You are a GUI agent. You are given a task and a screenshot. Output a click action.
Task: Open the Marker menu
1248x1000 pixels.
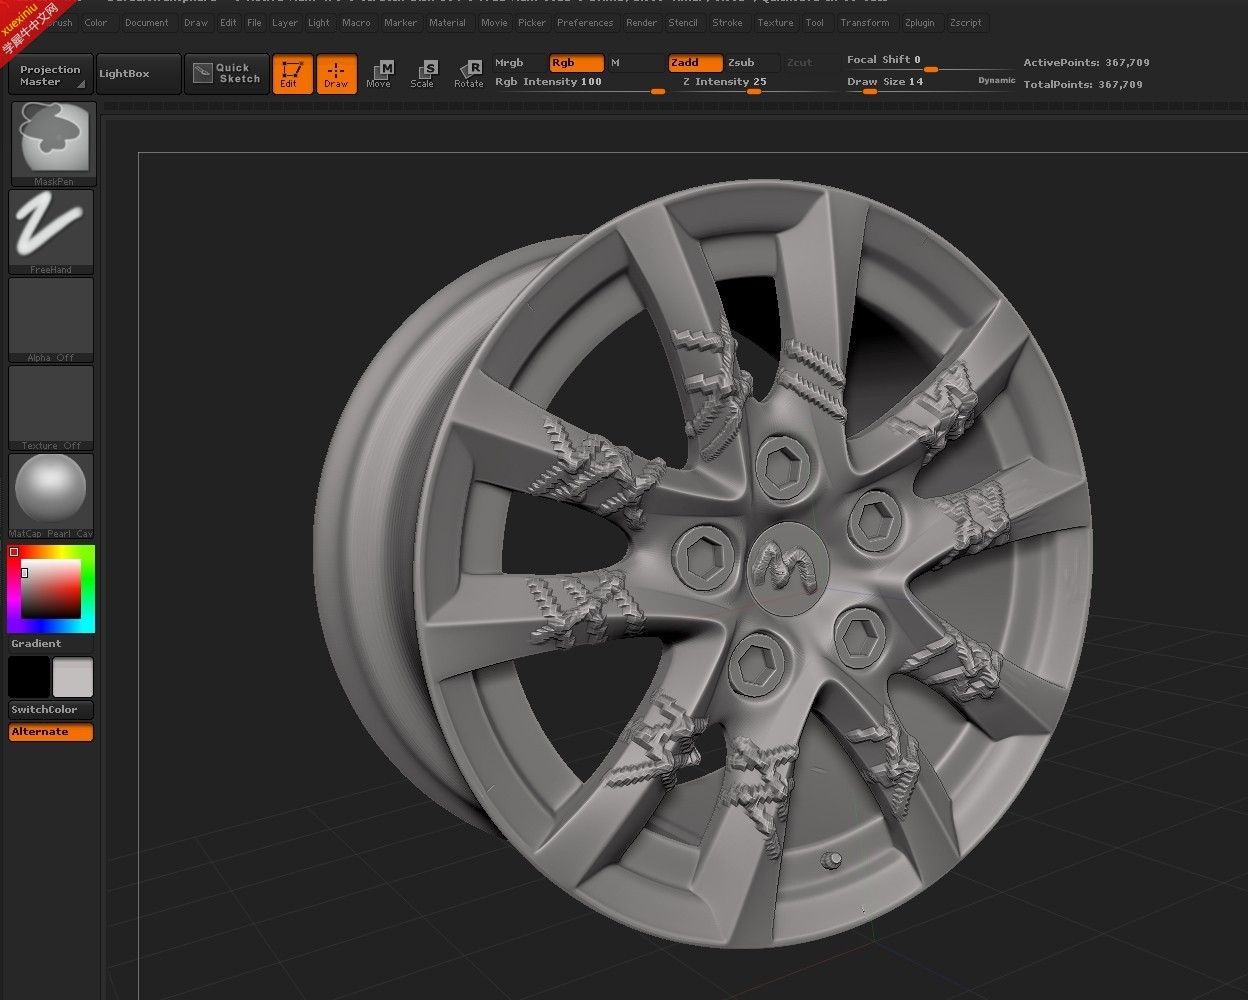(401, 23)
